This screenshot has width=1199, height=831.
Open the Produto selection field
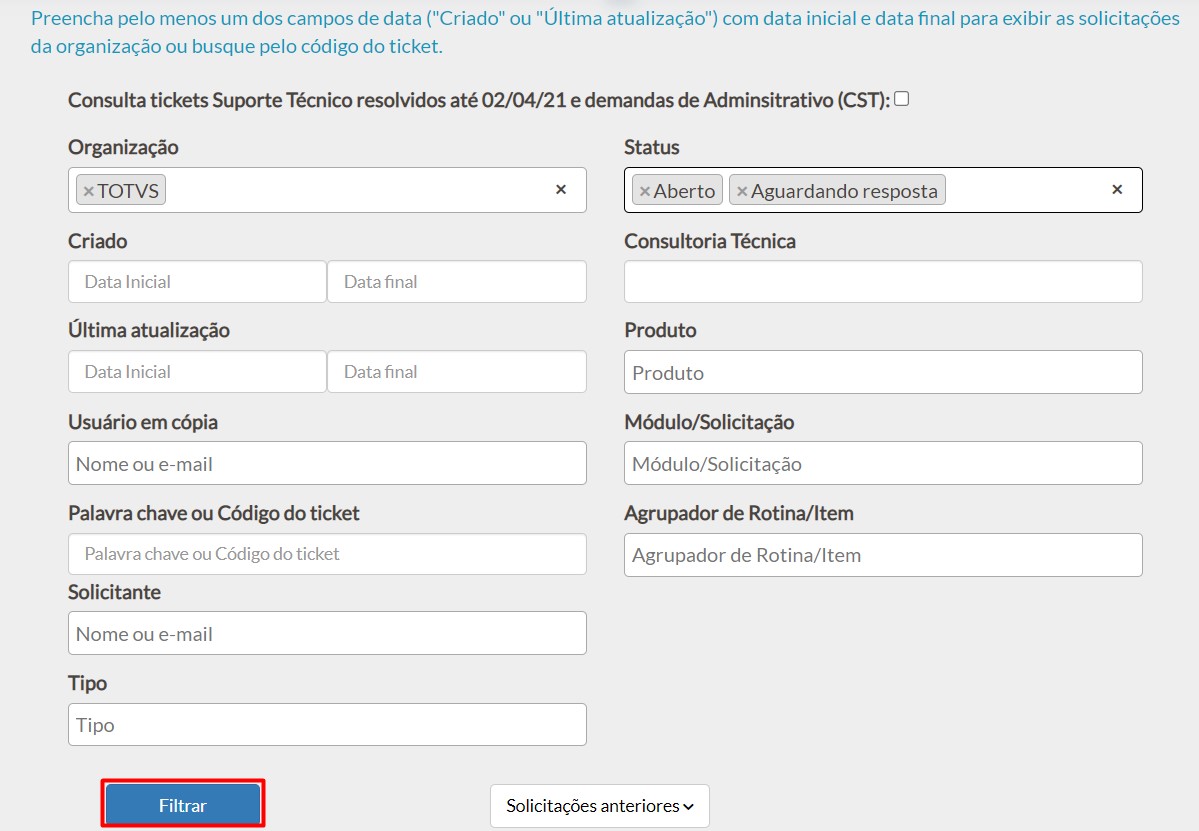pyautogui.click(x=883, y=372)
